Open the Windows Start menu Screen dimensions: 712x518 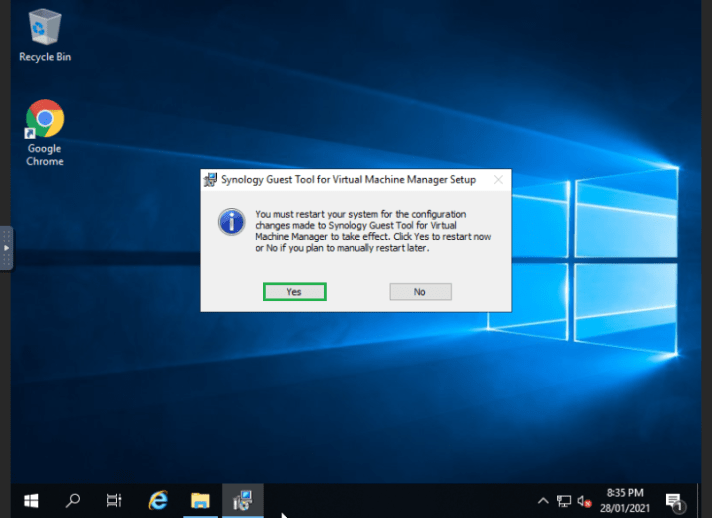(x=30, y=500)
